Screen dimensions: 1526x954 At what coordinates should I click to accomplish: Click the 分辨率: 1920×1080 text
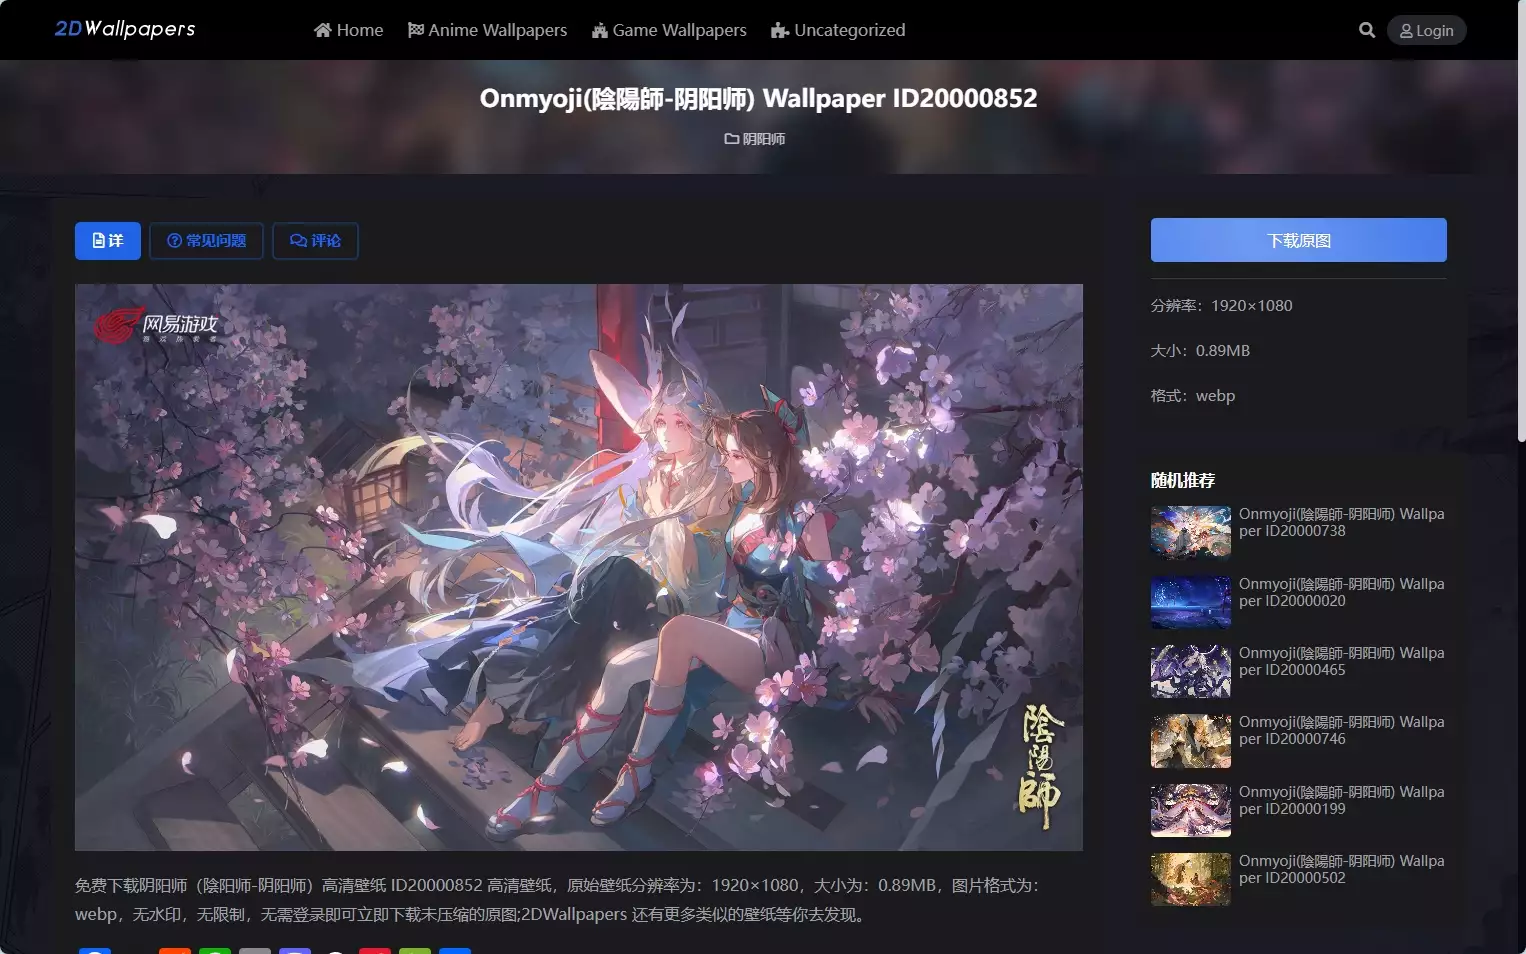click(1222, 306)
